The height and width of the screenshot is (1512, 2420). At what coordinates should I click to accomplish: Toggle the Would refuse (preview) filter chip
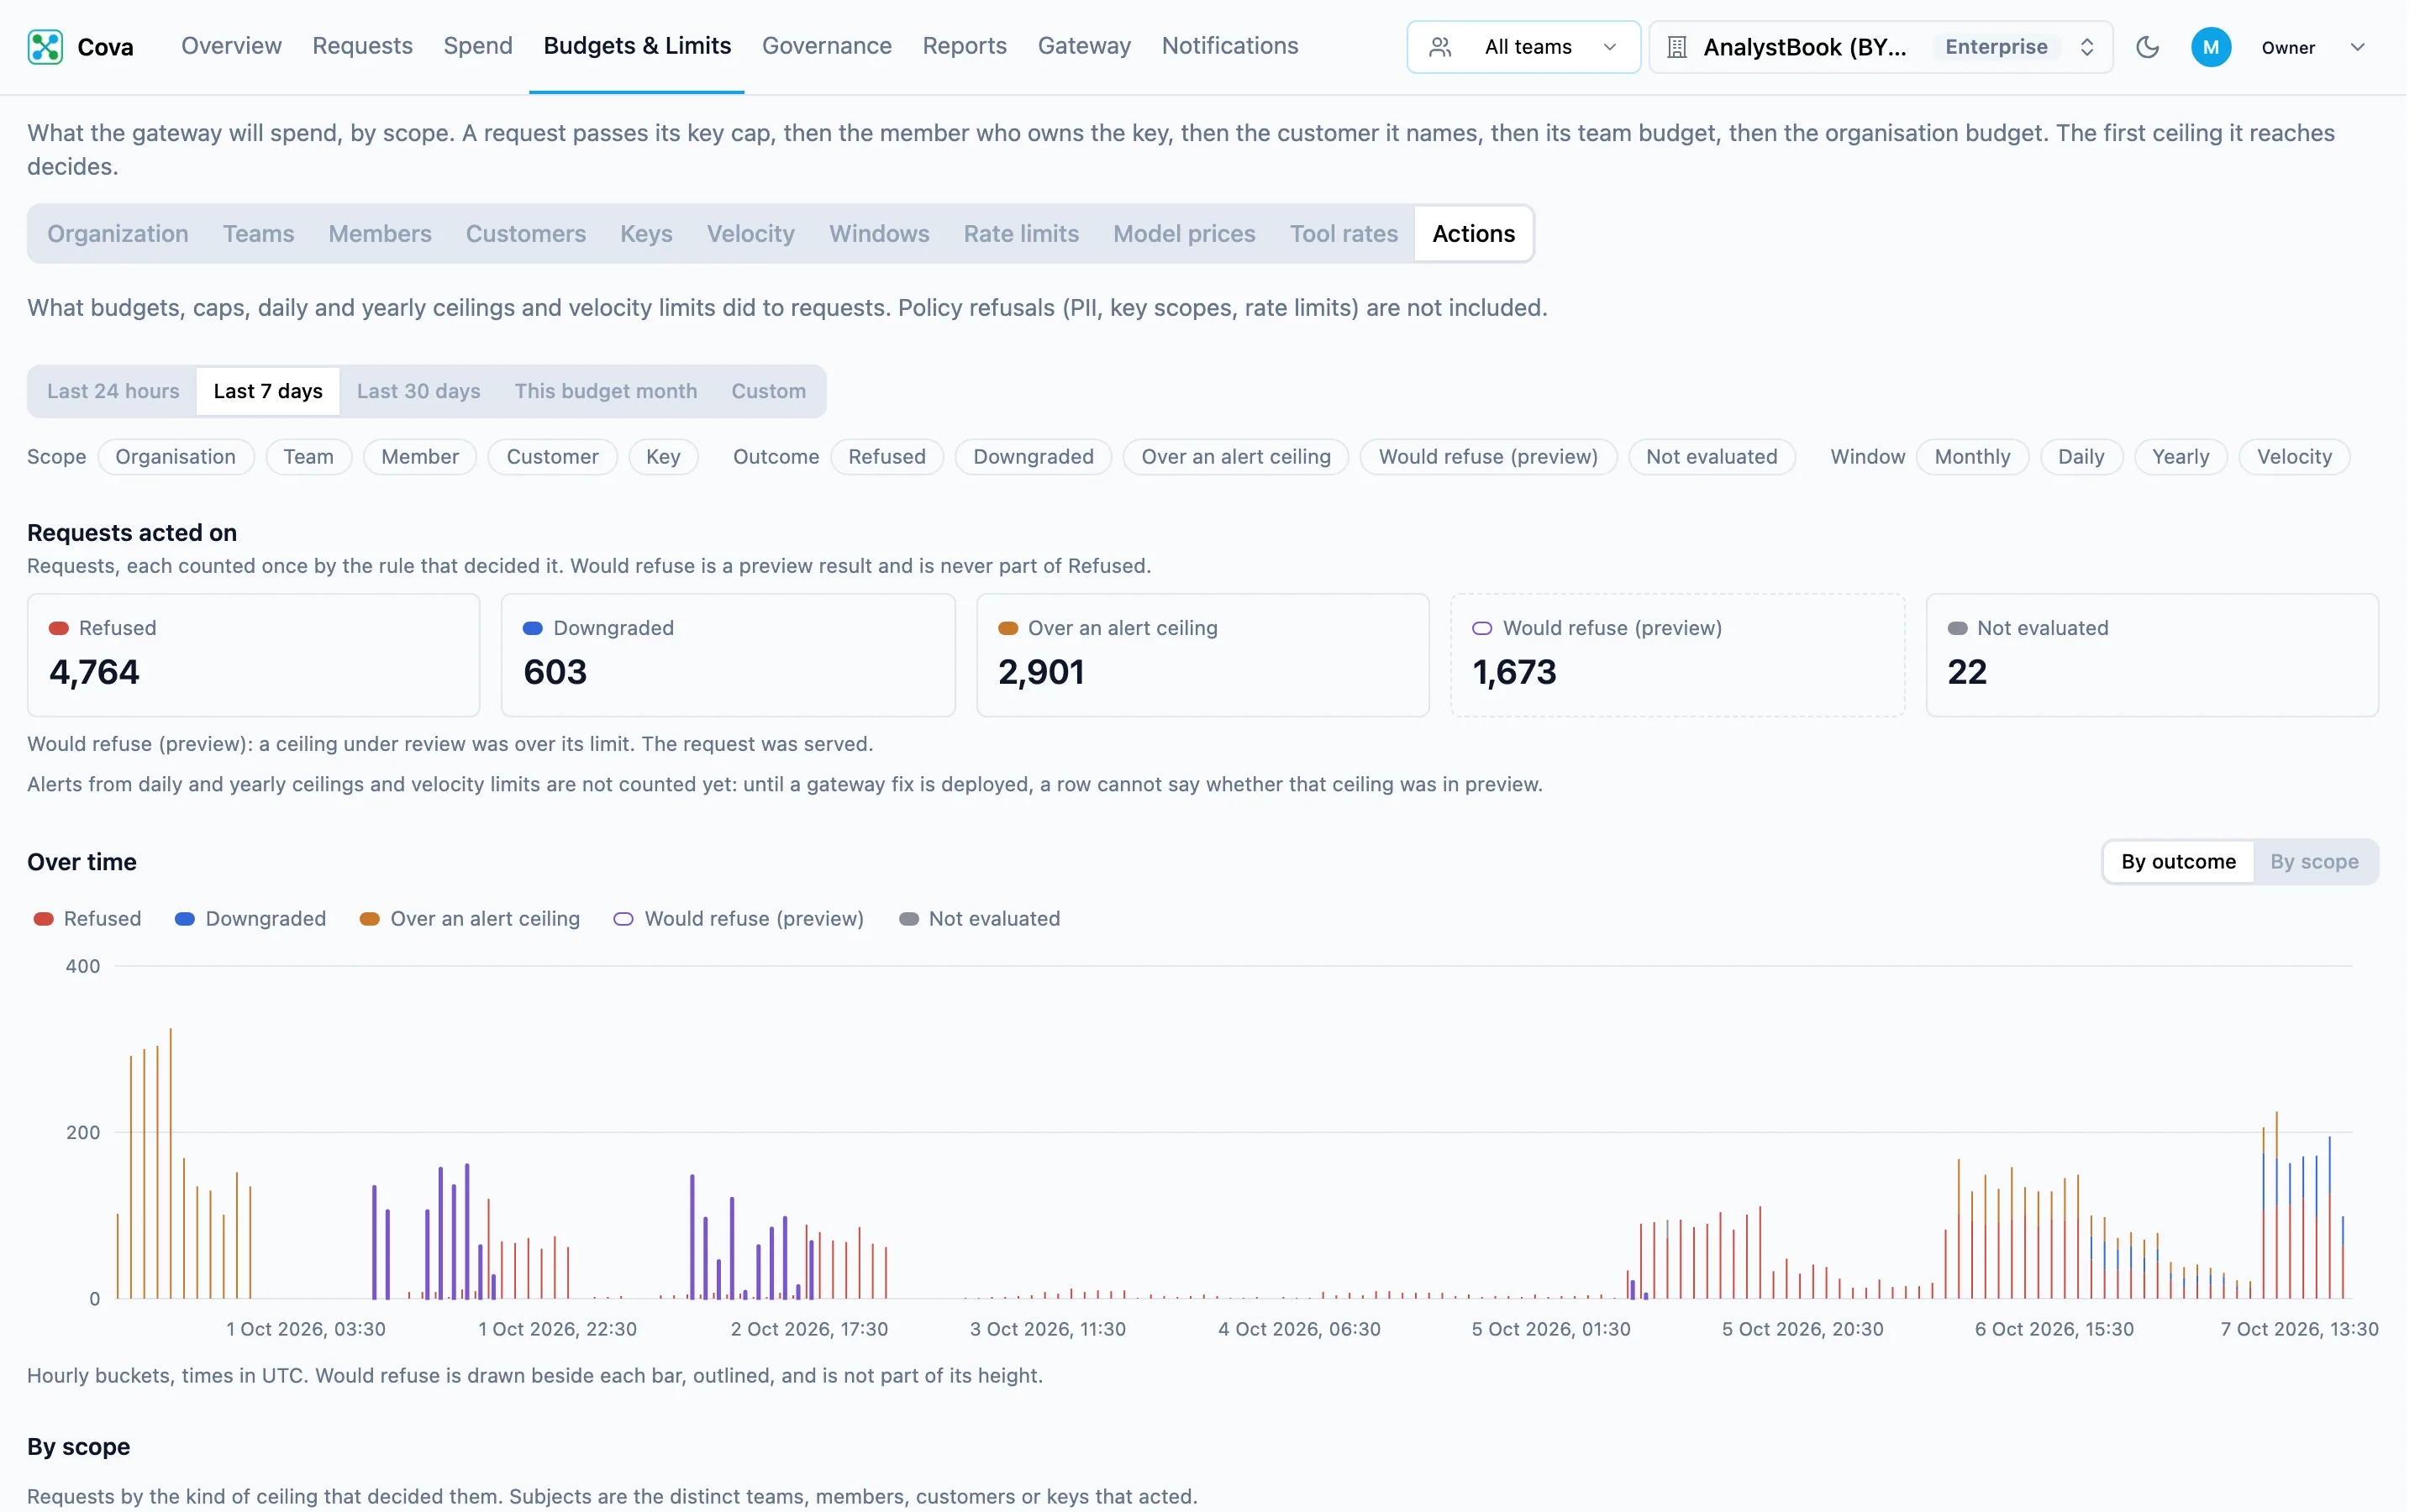click(x=1488, y=457)
